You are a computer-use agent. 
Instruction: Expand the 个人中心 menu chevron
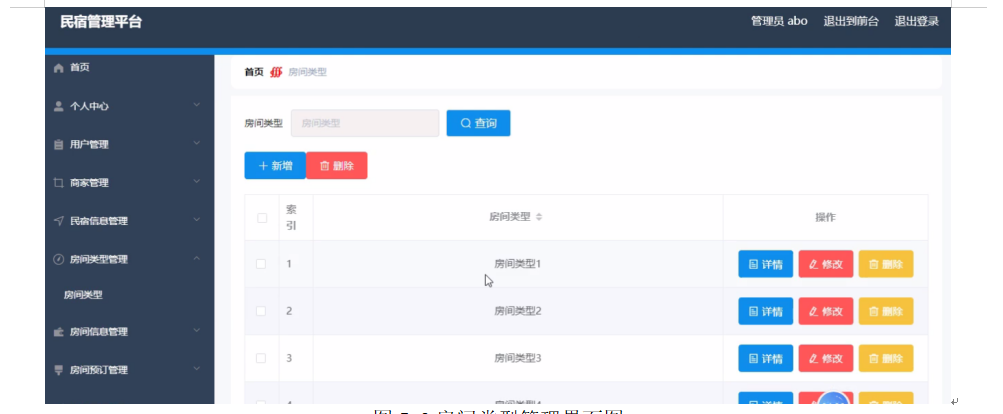pyautogui.click(x=196, y=105)
